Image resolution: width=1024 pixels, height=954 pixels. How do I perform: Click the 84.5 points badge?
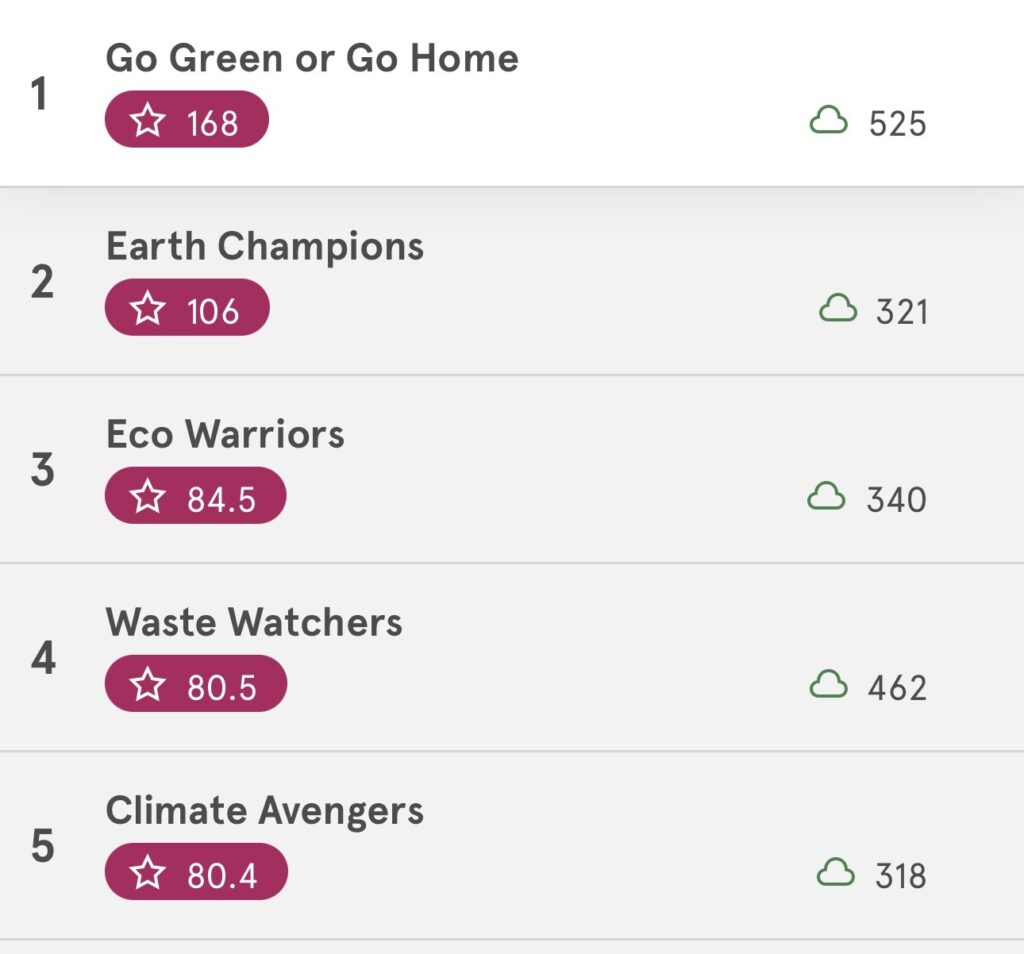point(196,497)
